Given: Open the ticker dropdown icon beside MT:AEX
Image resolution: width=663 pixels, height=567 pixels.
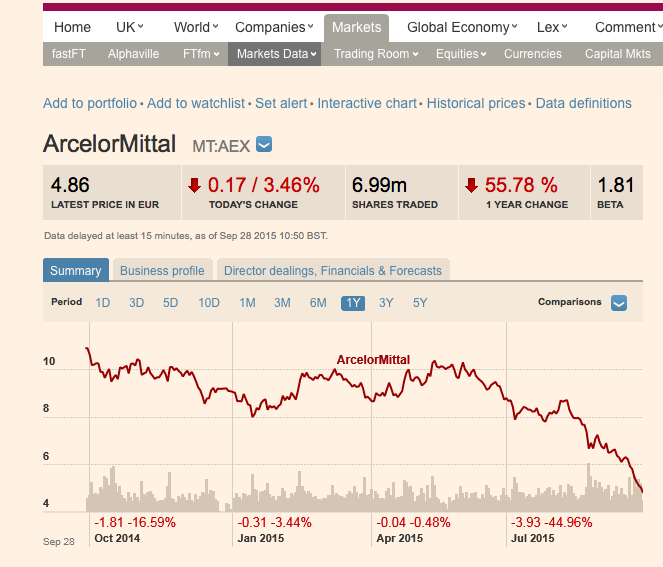Looking at the screenshot, I should click(264, 145).
